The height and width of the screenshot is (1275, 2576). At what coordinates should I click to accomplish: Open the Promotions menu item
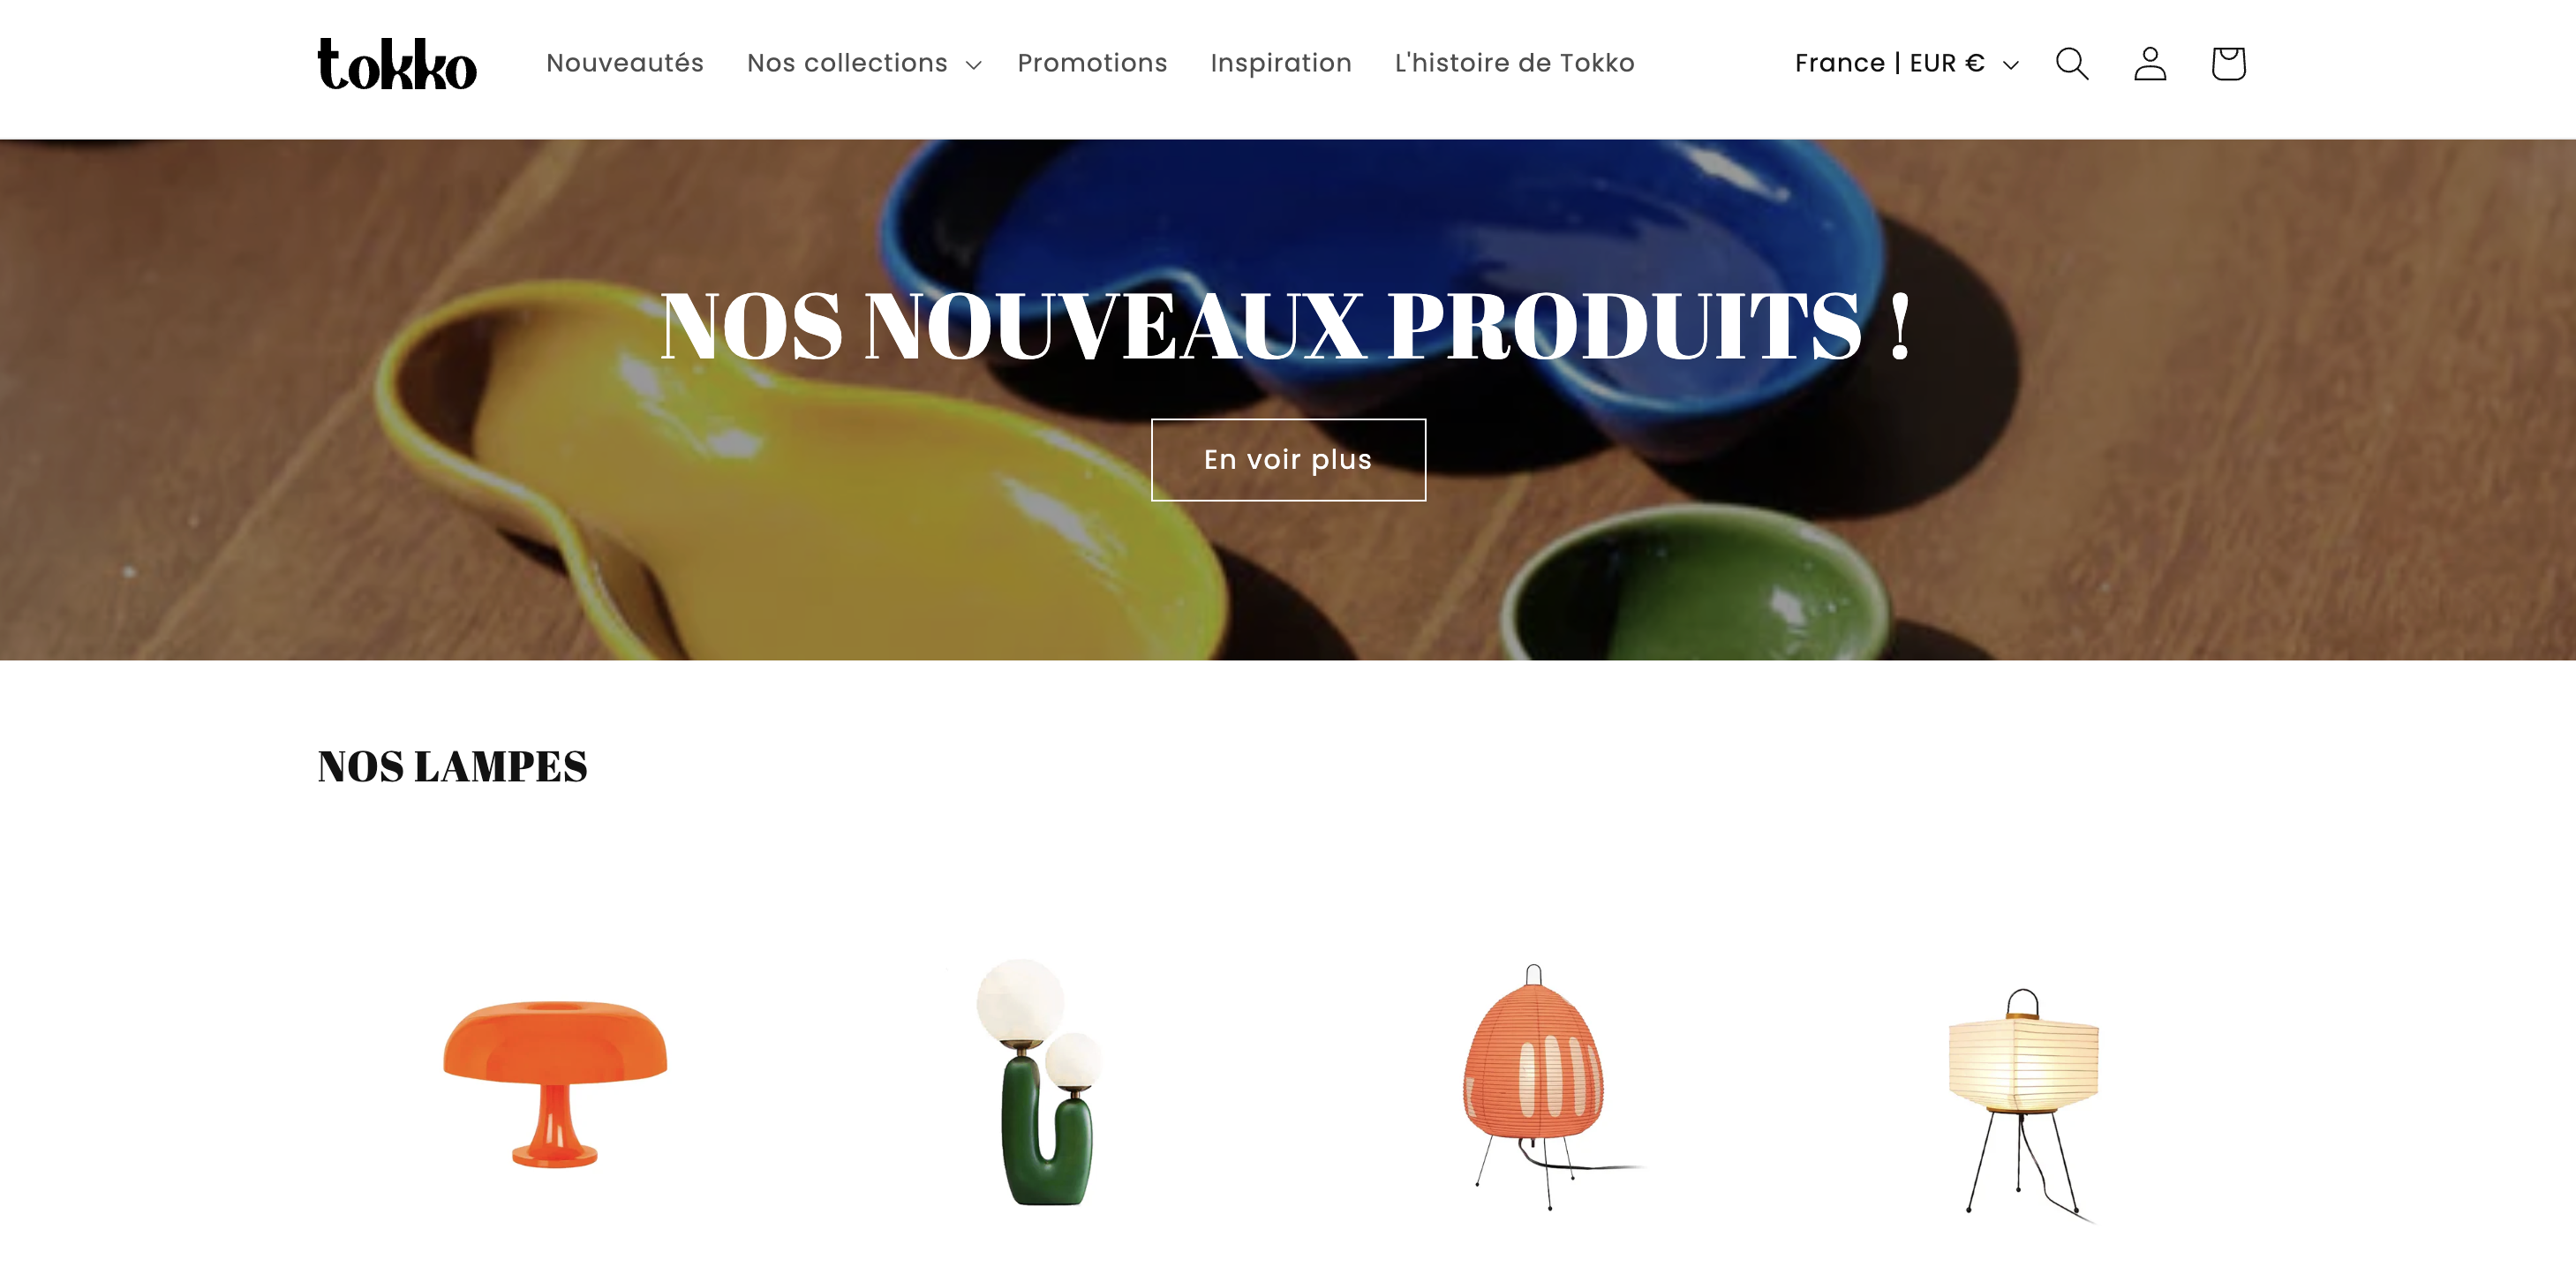pos(1092,63)
